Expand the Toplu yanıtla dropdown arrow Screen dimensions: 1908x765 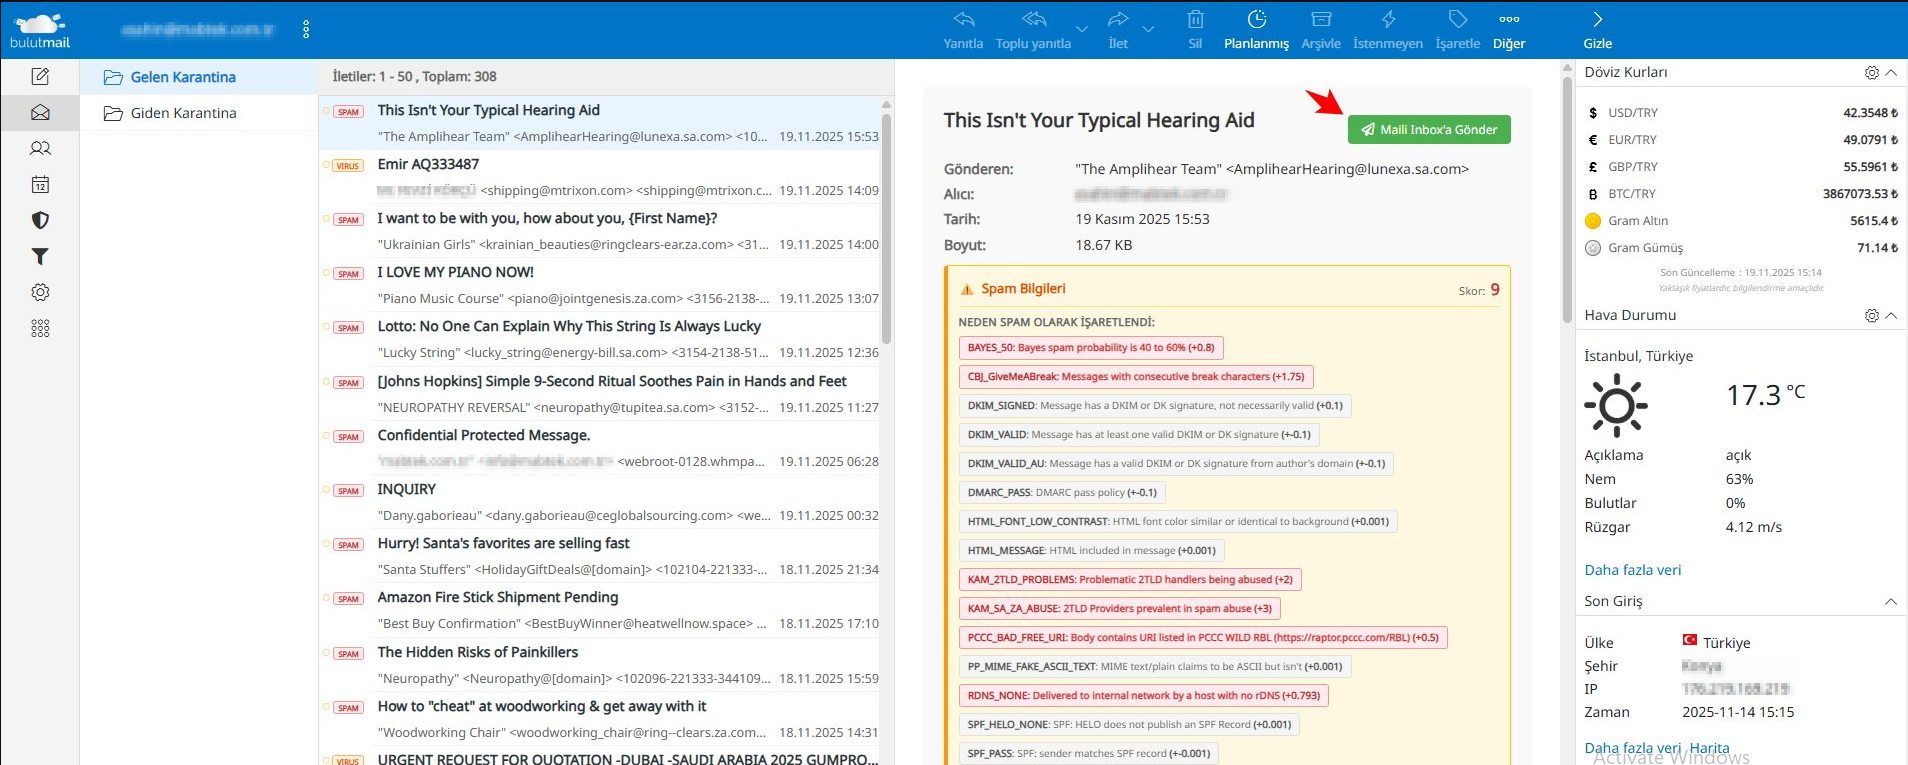(x=1082, y=29)
